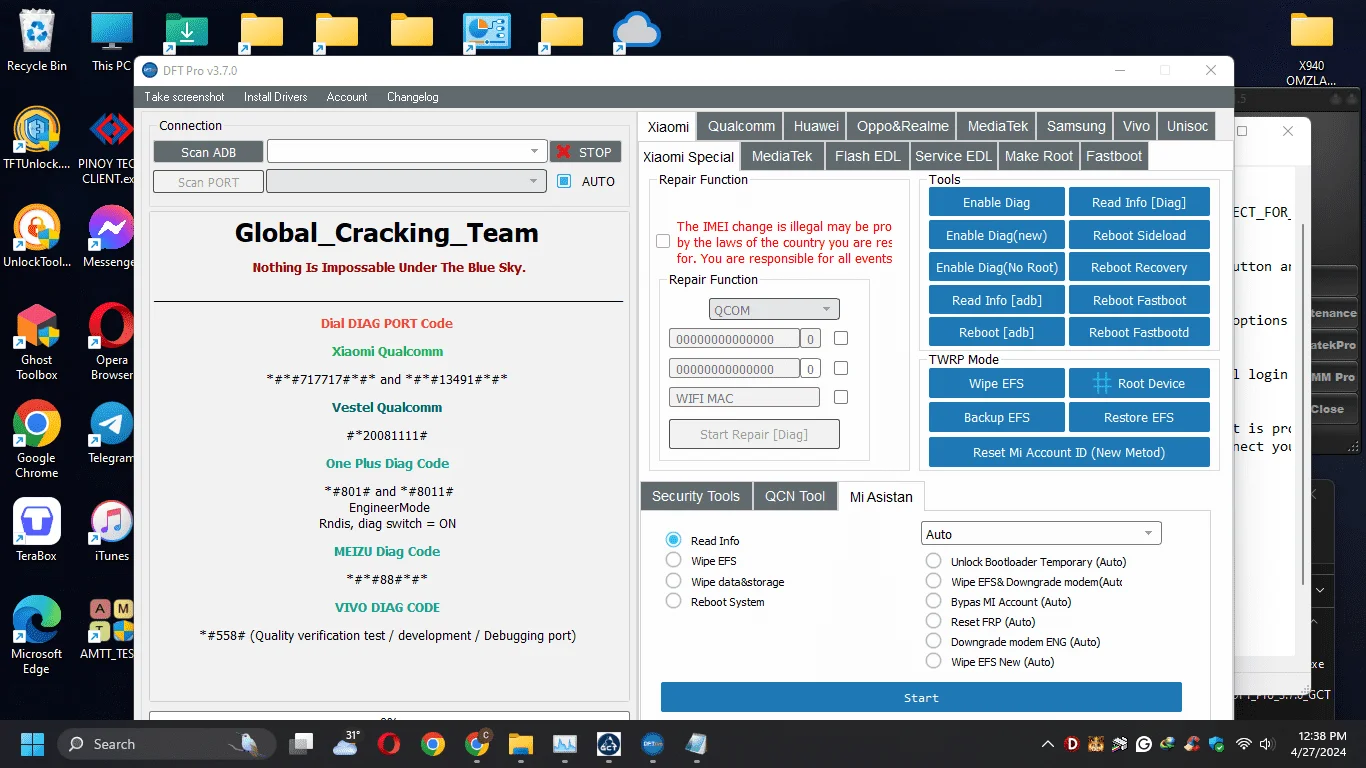Switch to the Huawei tab
Viewport: 1366px width, 768px height.
click(816, 126)
